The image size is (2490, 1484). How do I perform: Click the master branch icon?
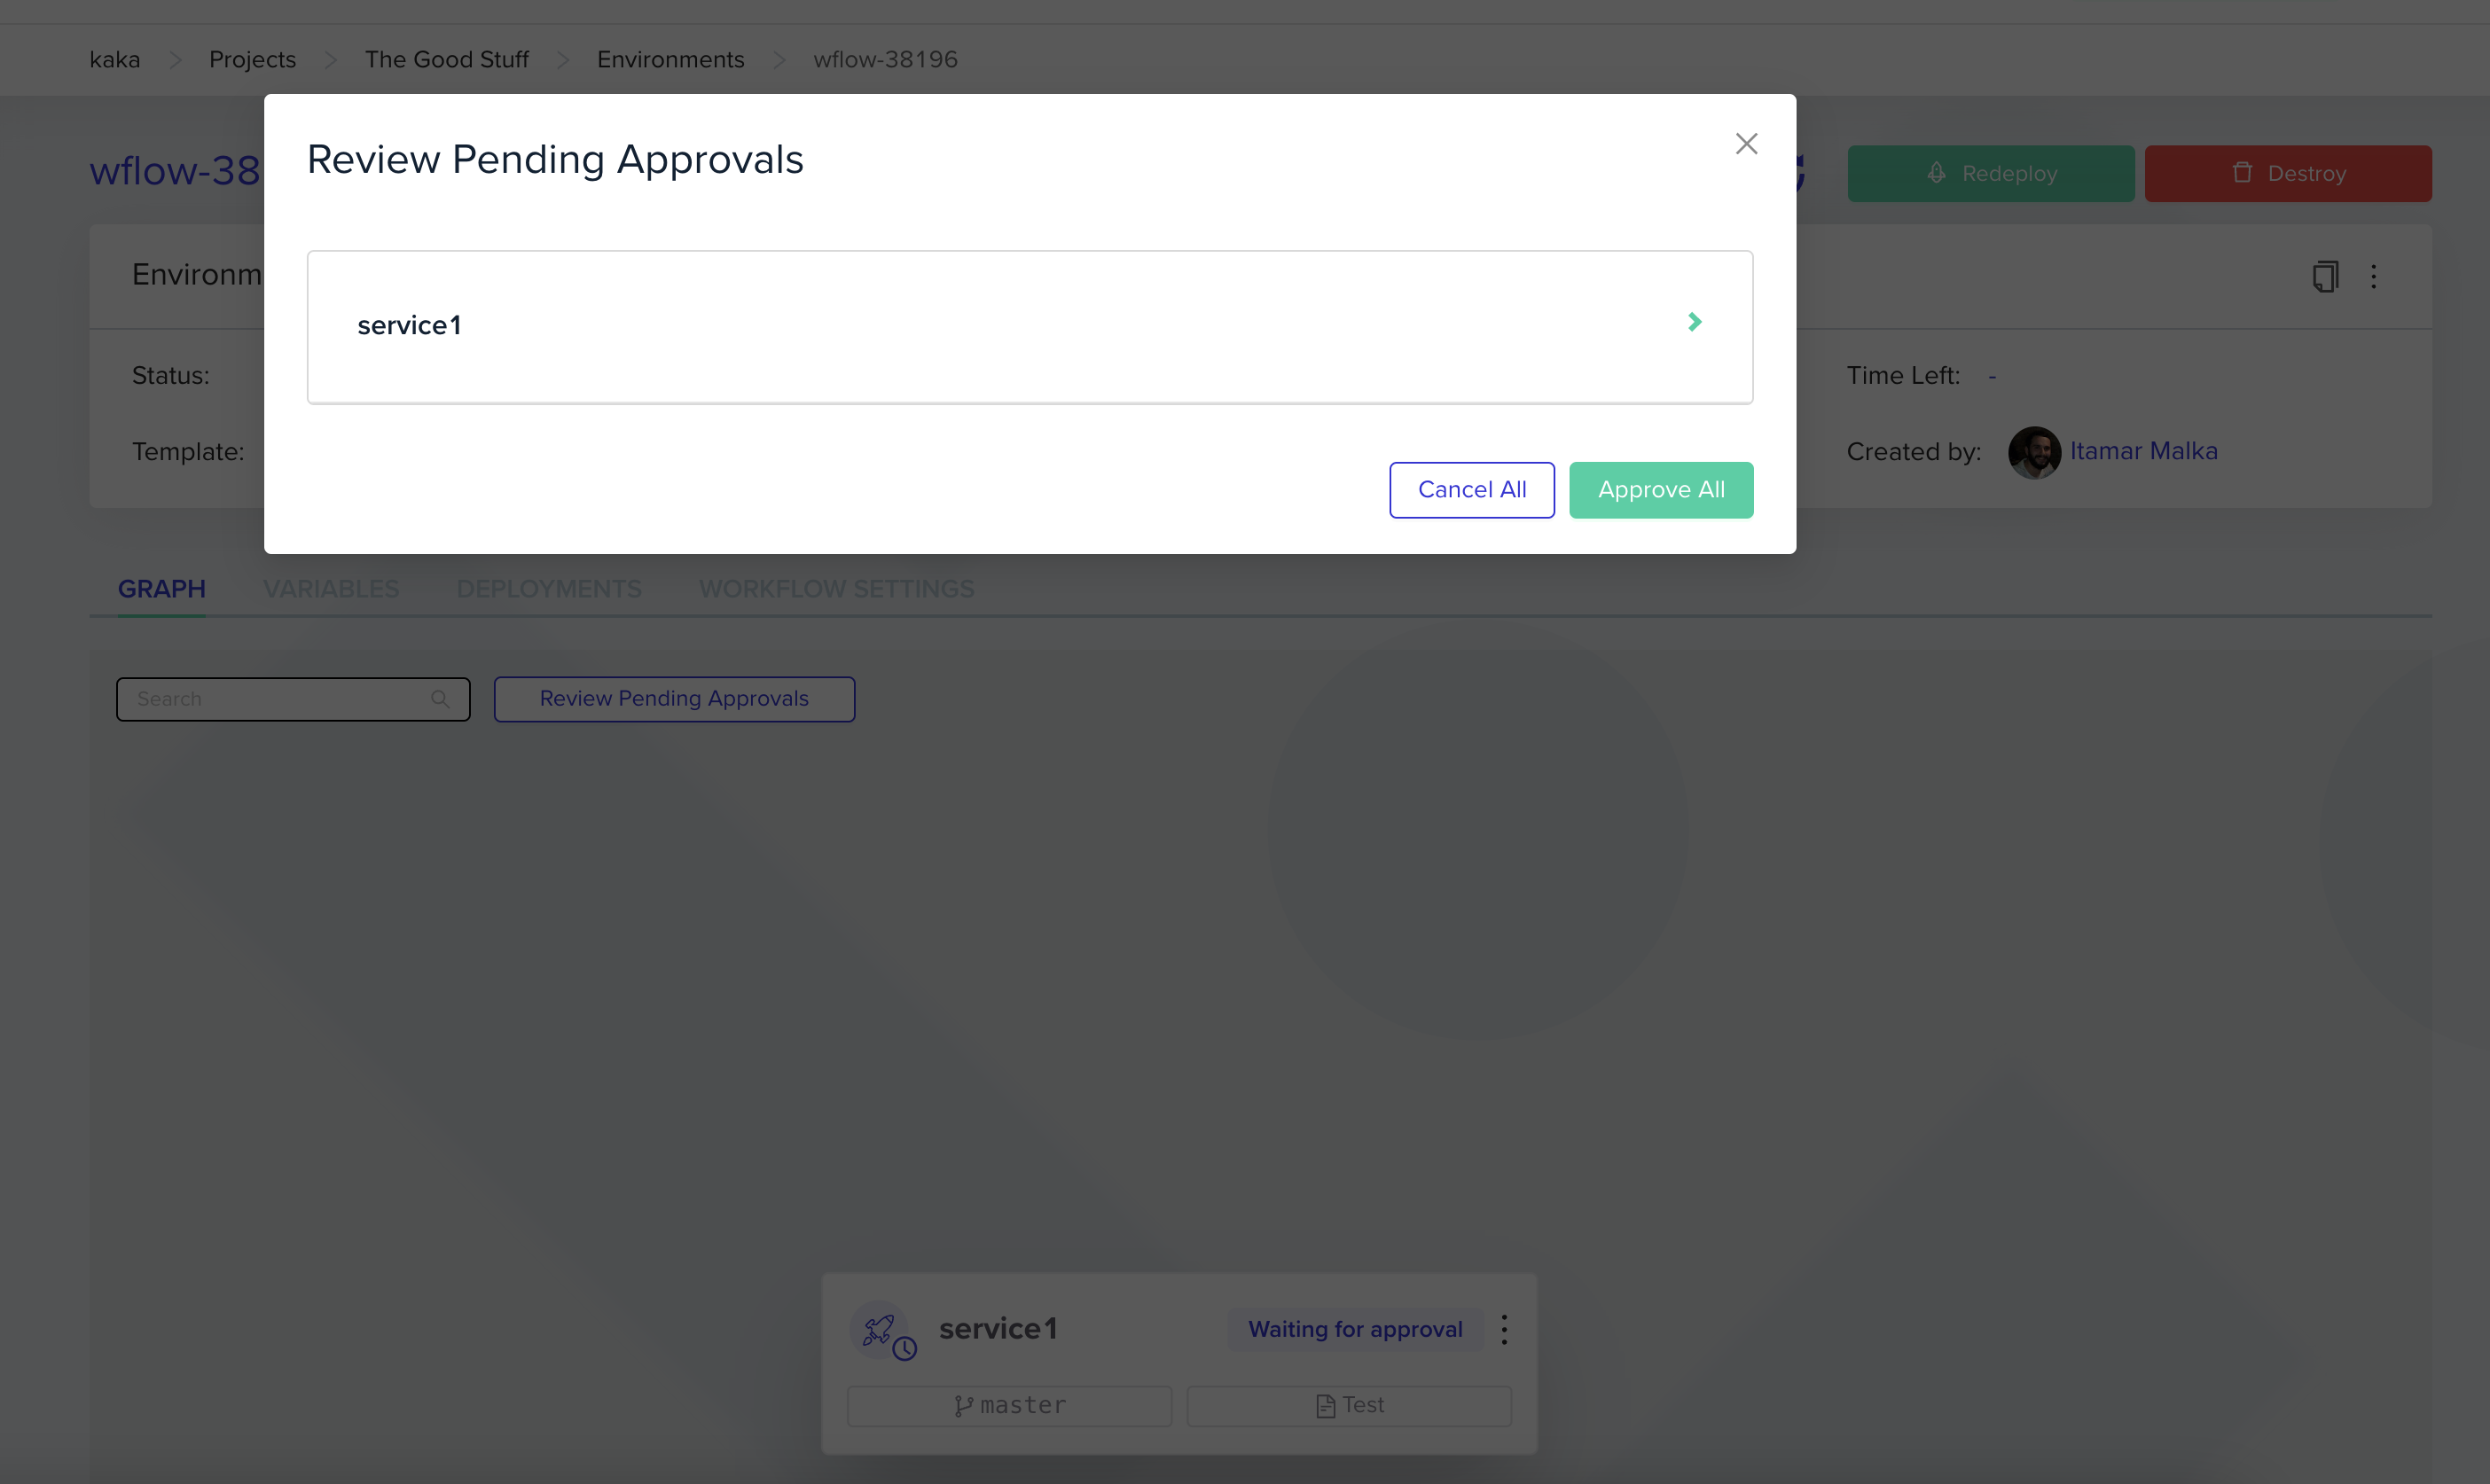coord(963,1406)
